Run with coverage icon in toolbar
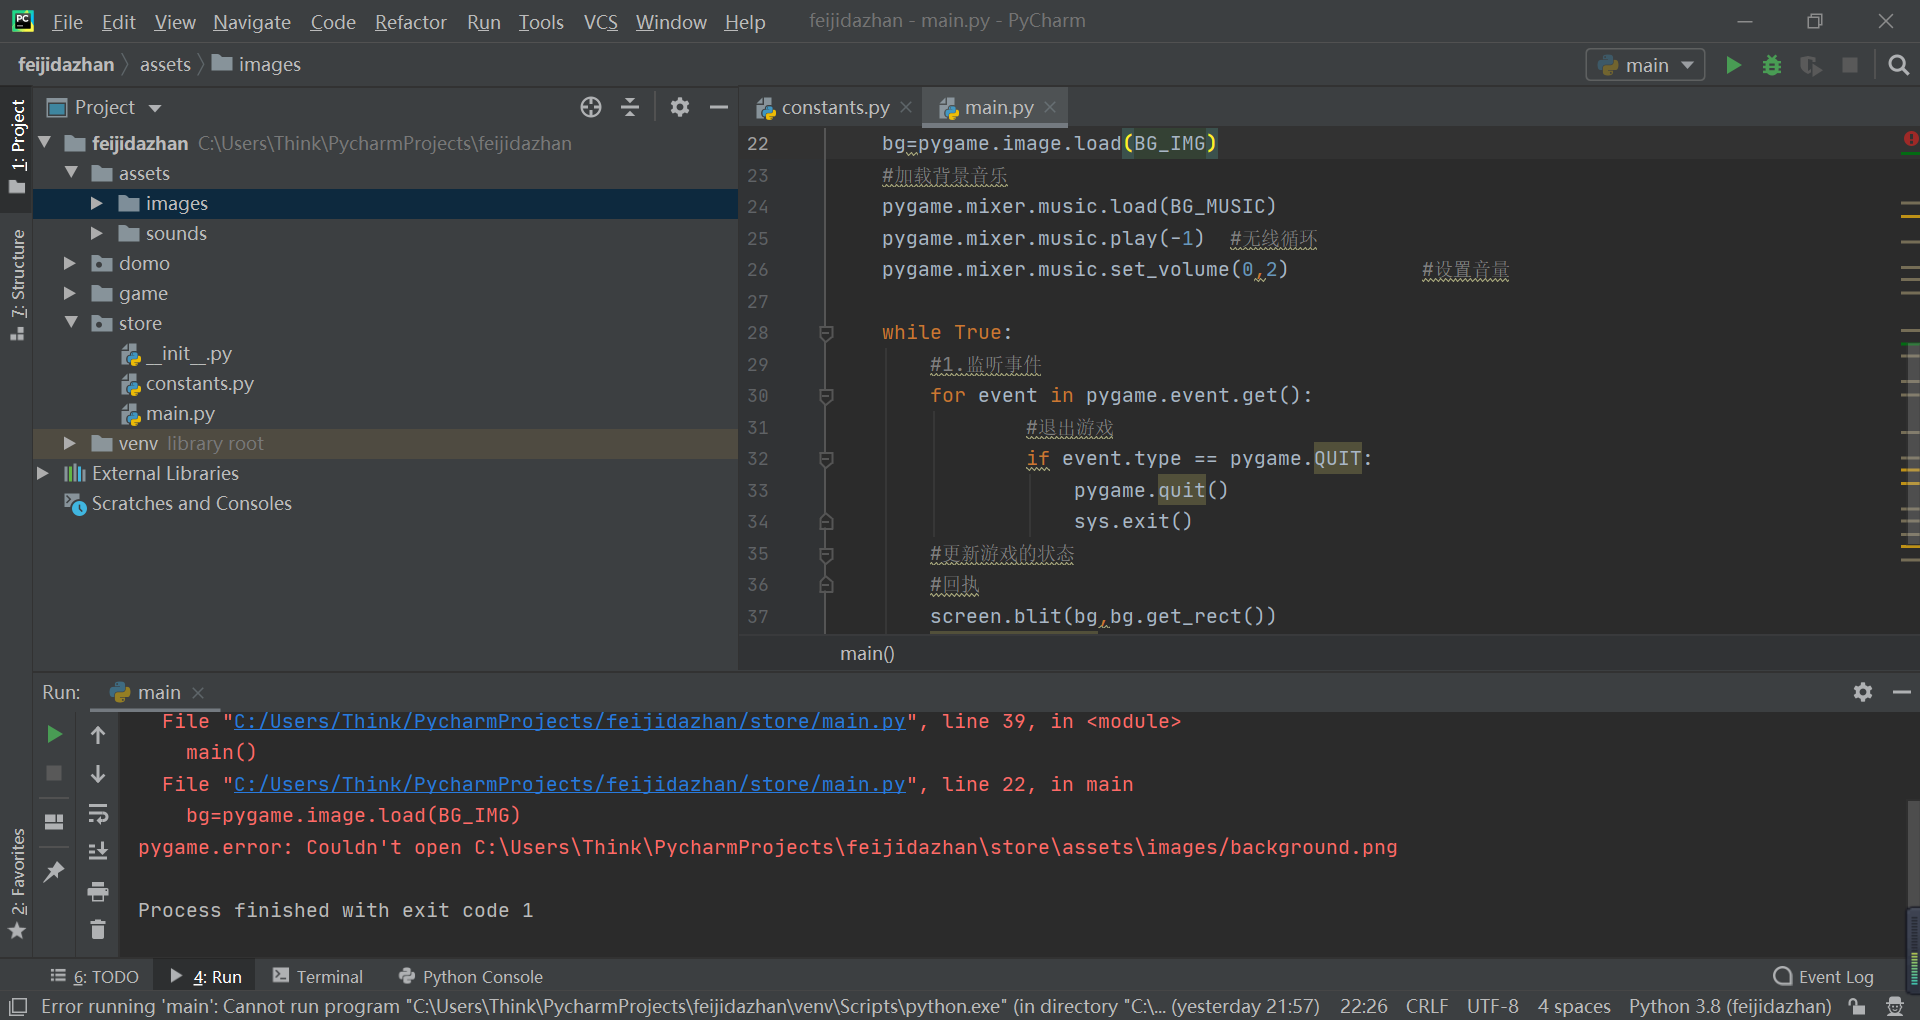The height and width of the screenshot is (1020, 1920). tap(1811, 65)
